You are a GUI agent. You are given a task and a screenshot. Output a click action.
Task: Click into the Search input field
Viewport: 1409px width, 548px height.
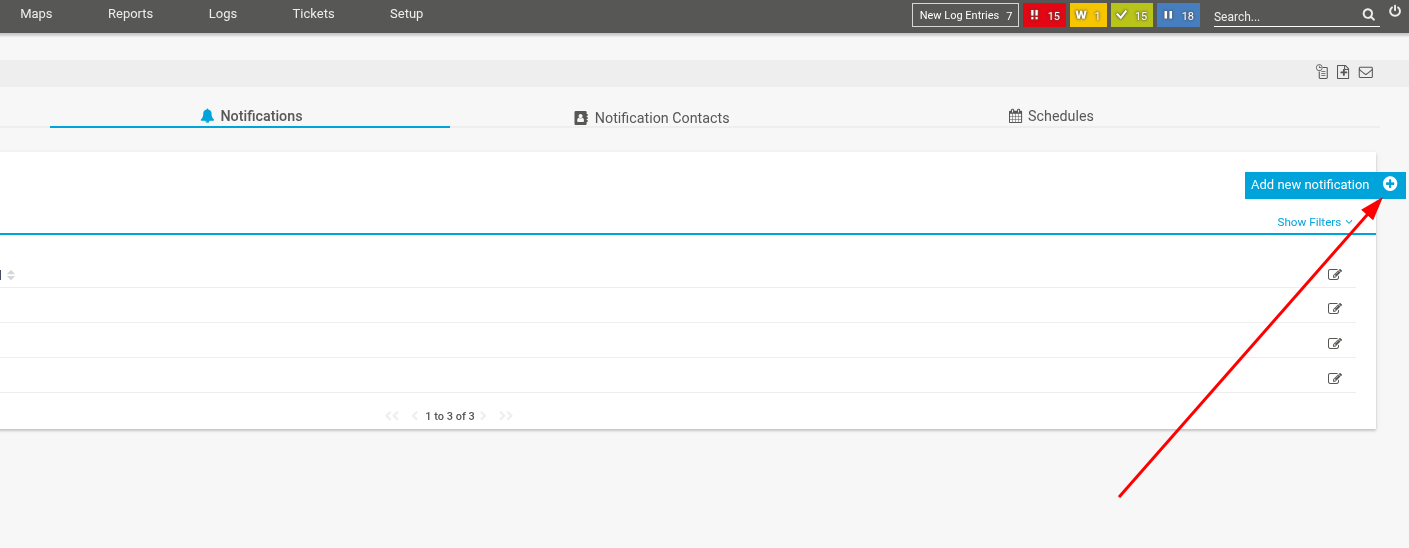[x=1285, y=17]
